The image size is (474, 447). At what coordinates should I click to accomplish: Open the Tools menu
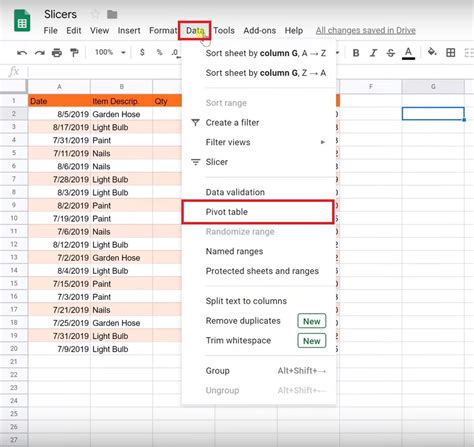[x=224, y=31]
